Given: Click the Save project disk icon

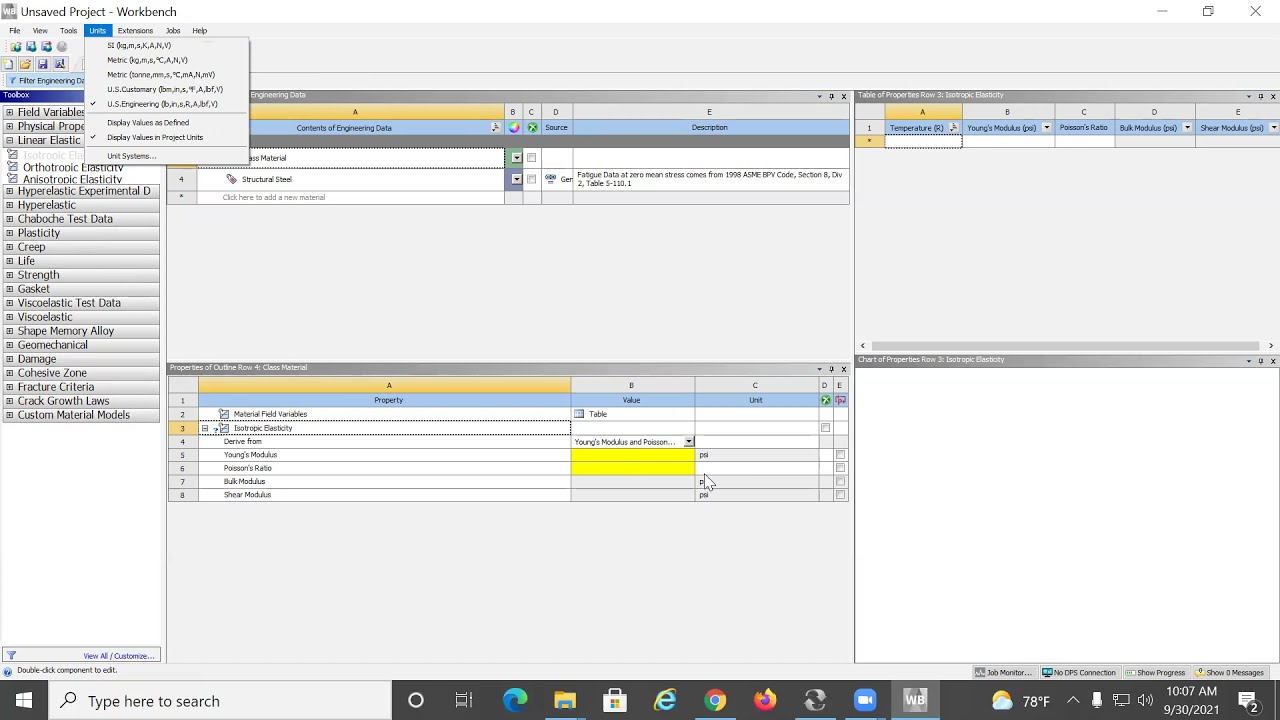Looking at the screenshot, I should [42, 64].
